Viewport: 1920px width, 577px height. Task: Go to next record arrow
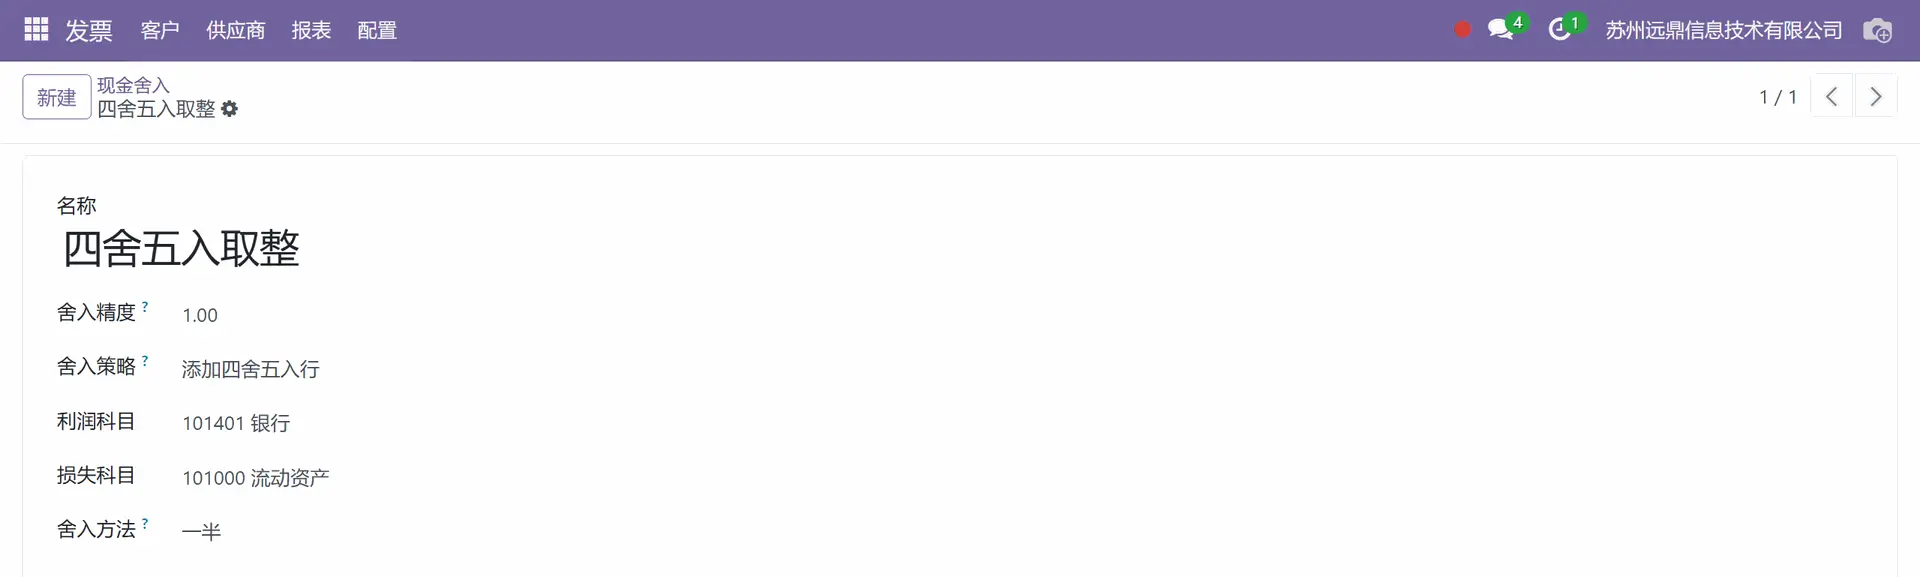click(1876, 96)
